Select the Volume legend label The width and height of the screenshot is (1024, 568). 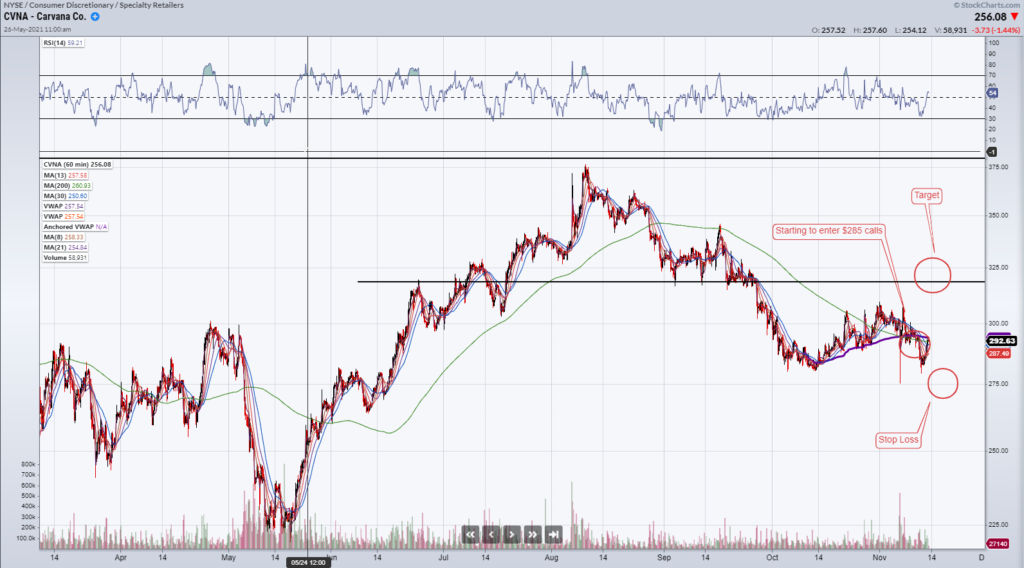click(x=65, y=258)
